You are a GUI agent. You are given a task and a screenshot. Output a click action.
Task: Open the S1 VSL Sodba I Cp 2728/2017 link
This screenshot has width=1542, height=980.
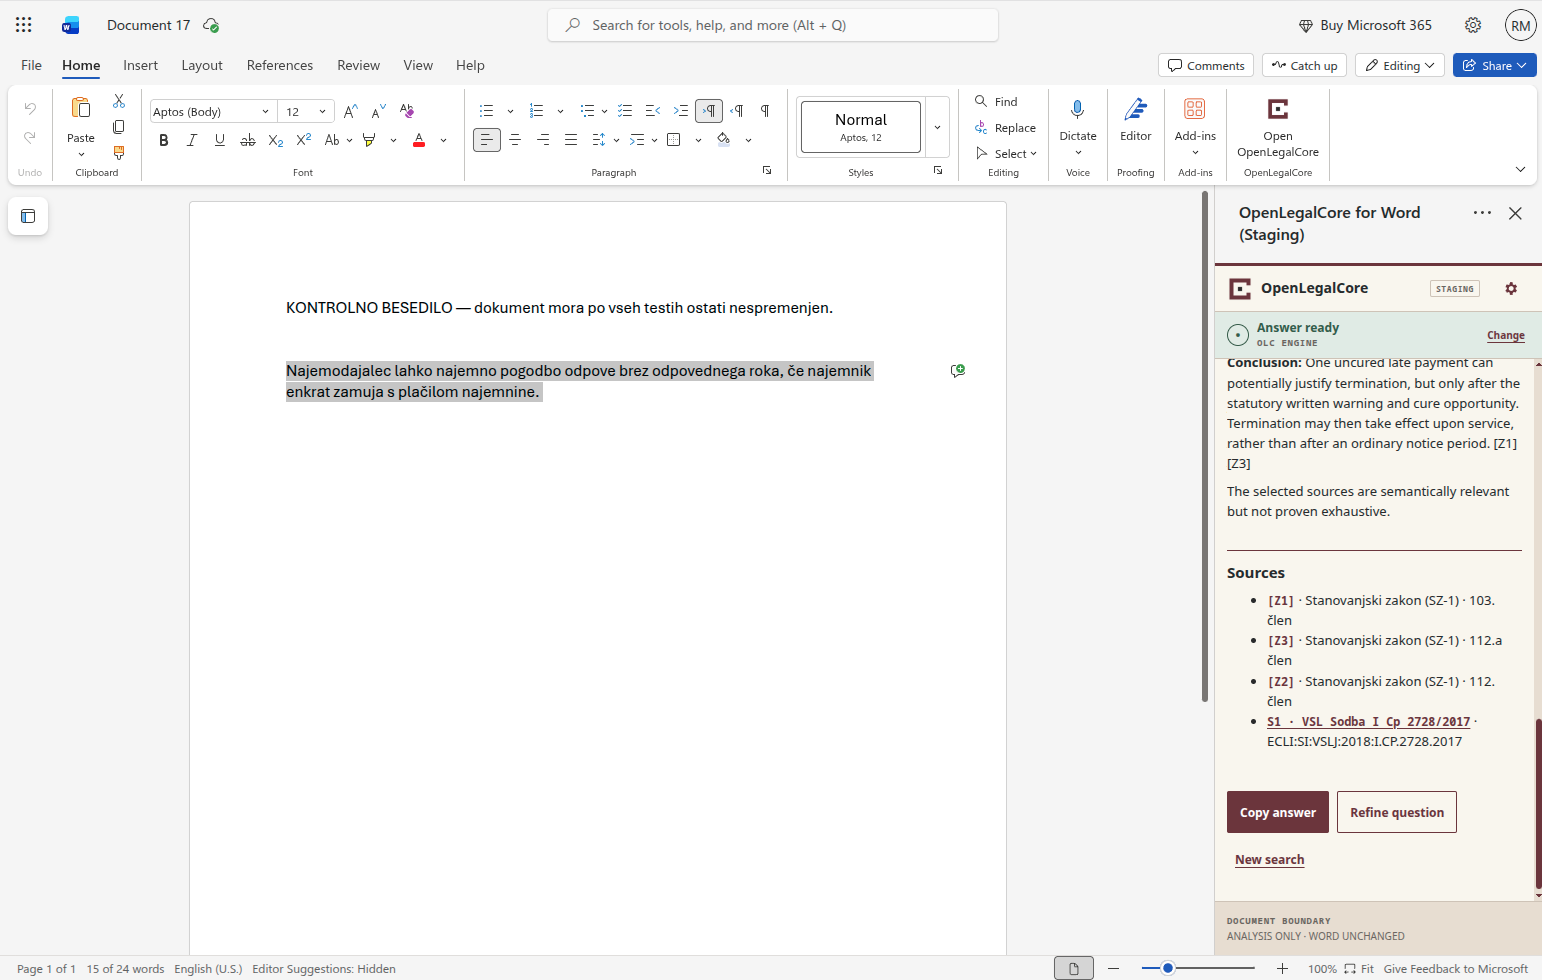click(x=1368, y=721)
